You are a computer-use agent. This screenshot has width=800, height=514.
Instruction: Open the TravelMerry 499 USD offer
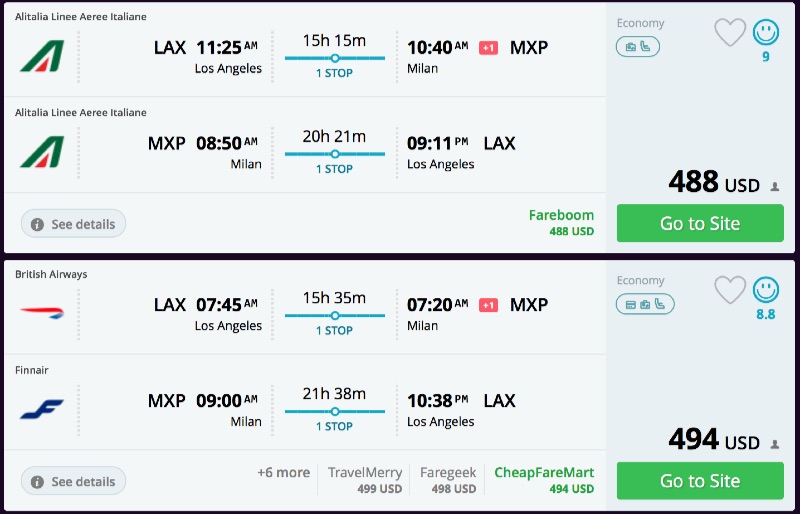click(365, 480)
